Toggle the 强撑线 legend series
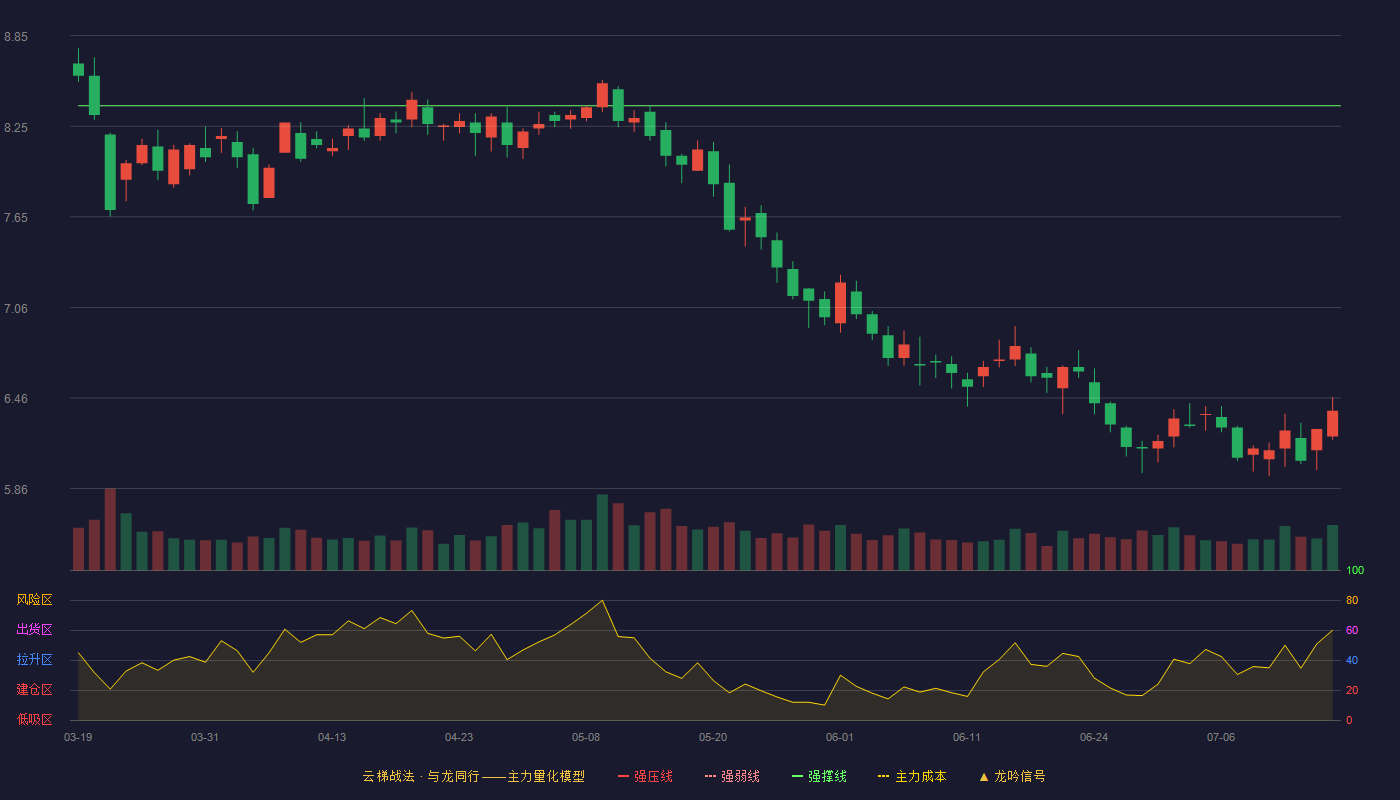 point(819,776)
